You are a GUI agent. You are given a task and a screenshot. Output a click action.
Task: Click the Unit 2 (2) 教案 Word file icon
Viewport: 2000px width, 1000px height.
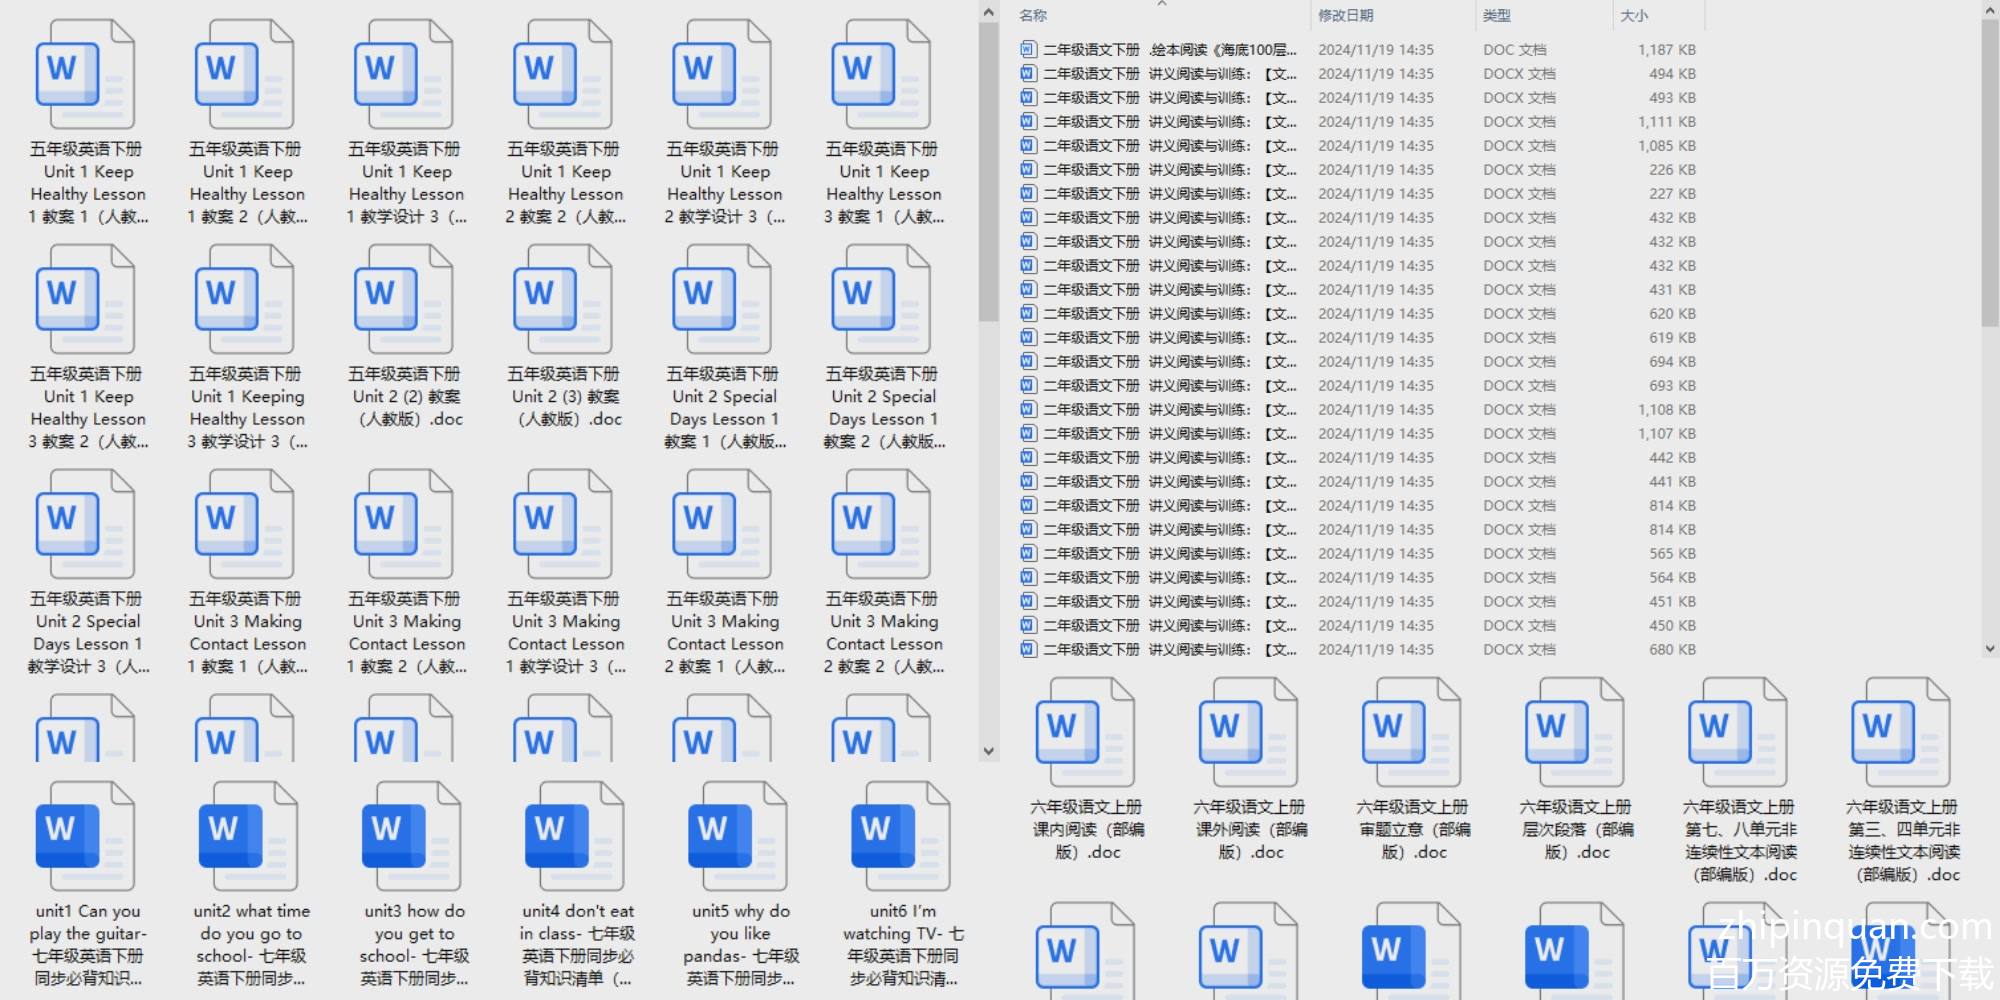[x=404, y=300]
